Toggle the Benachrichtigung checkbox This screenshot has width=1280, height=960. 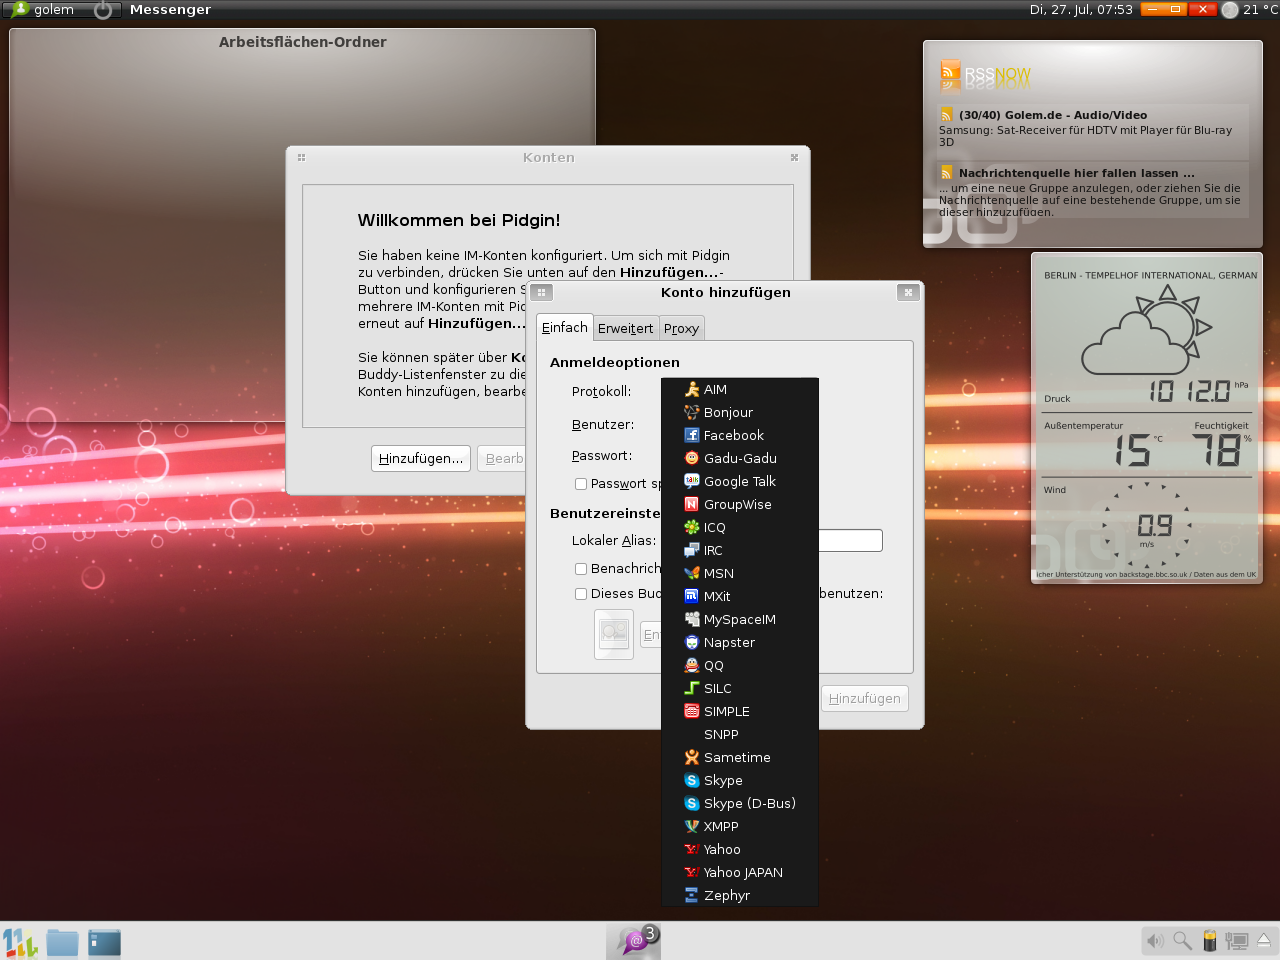pyautogui.click(x=581, y=569)
